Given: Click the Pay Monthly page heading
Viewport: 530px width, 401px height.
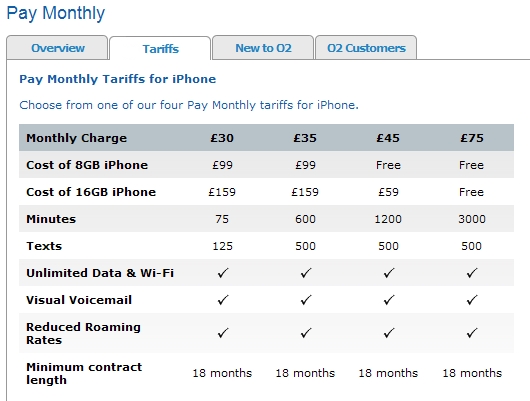Looking at the screenshot, I should [x=56, y=14].
